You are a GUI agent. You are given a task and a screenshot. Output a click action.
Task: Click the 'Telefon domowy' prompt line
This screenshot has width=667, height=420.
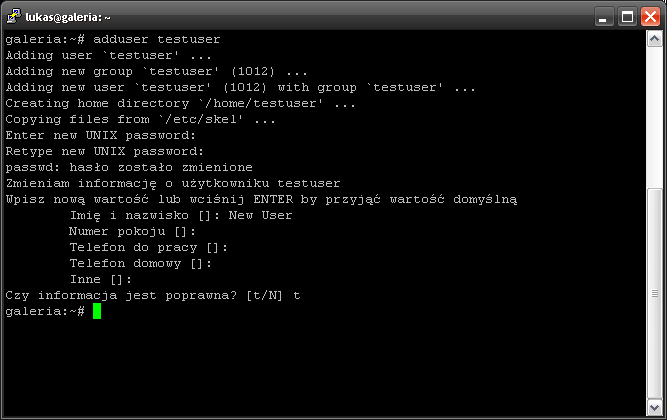pos(140,263)
